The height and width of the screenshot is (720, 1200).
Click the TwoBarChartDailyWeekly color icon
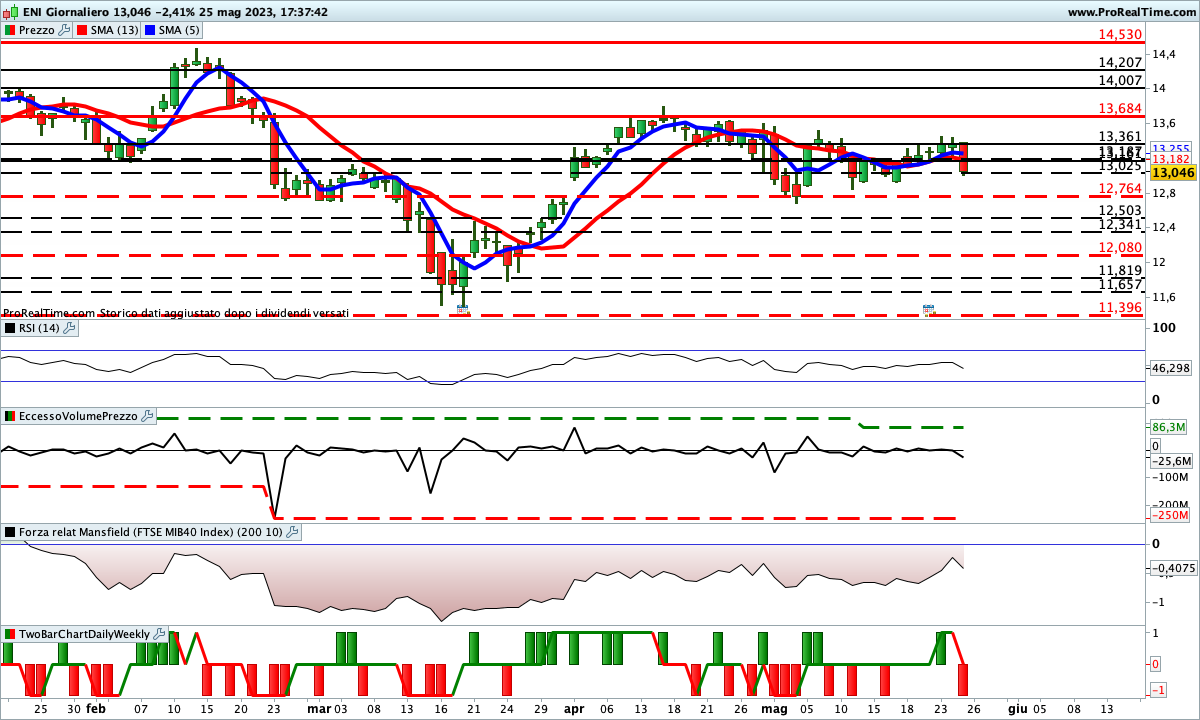(x=10, y=634)
